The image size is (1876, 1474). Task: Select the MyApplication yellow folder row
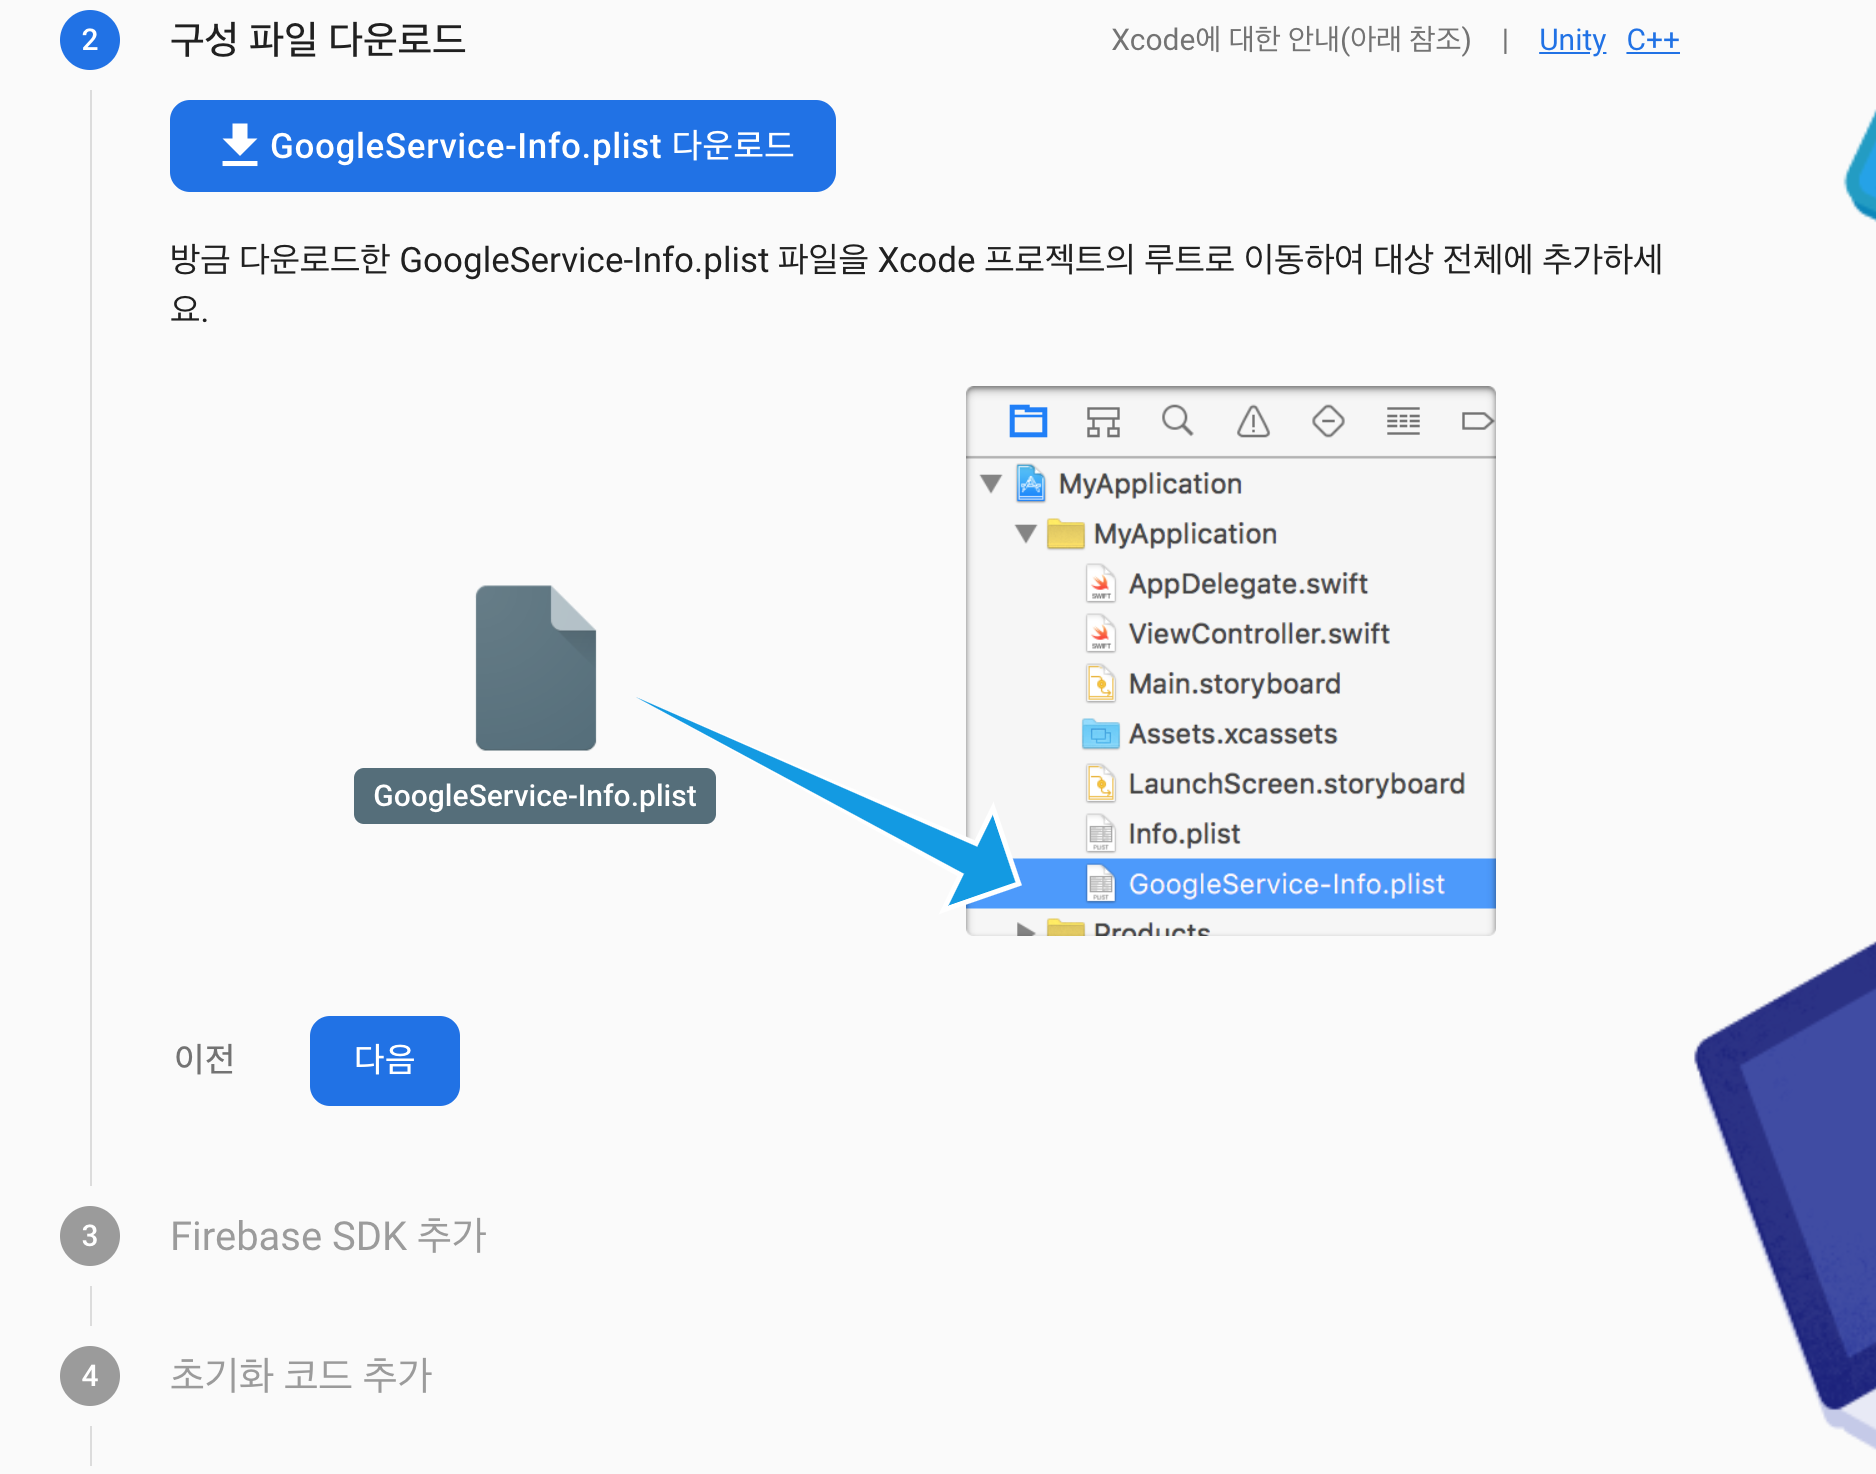[1231, 534]
